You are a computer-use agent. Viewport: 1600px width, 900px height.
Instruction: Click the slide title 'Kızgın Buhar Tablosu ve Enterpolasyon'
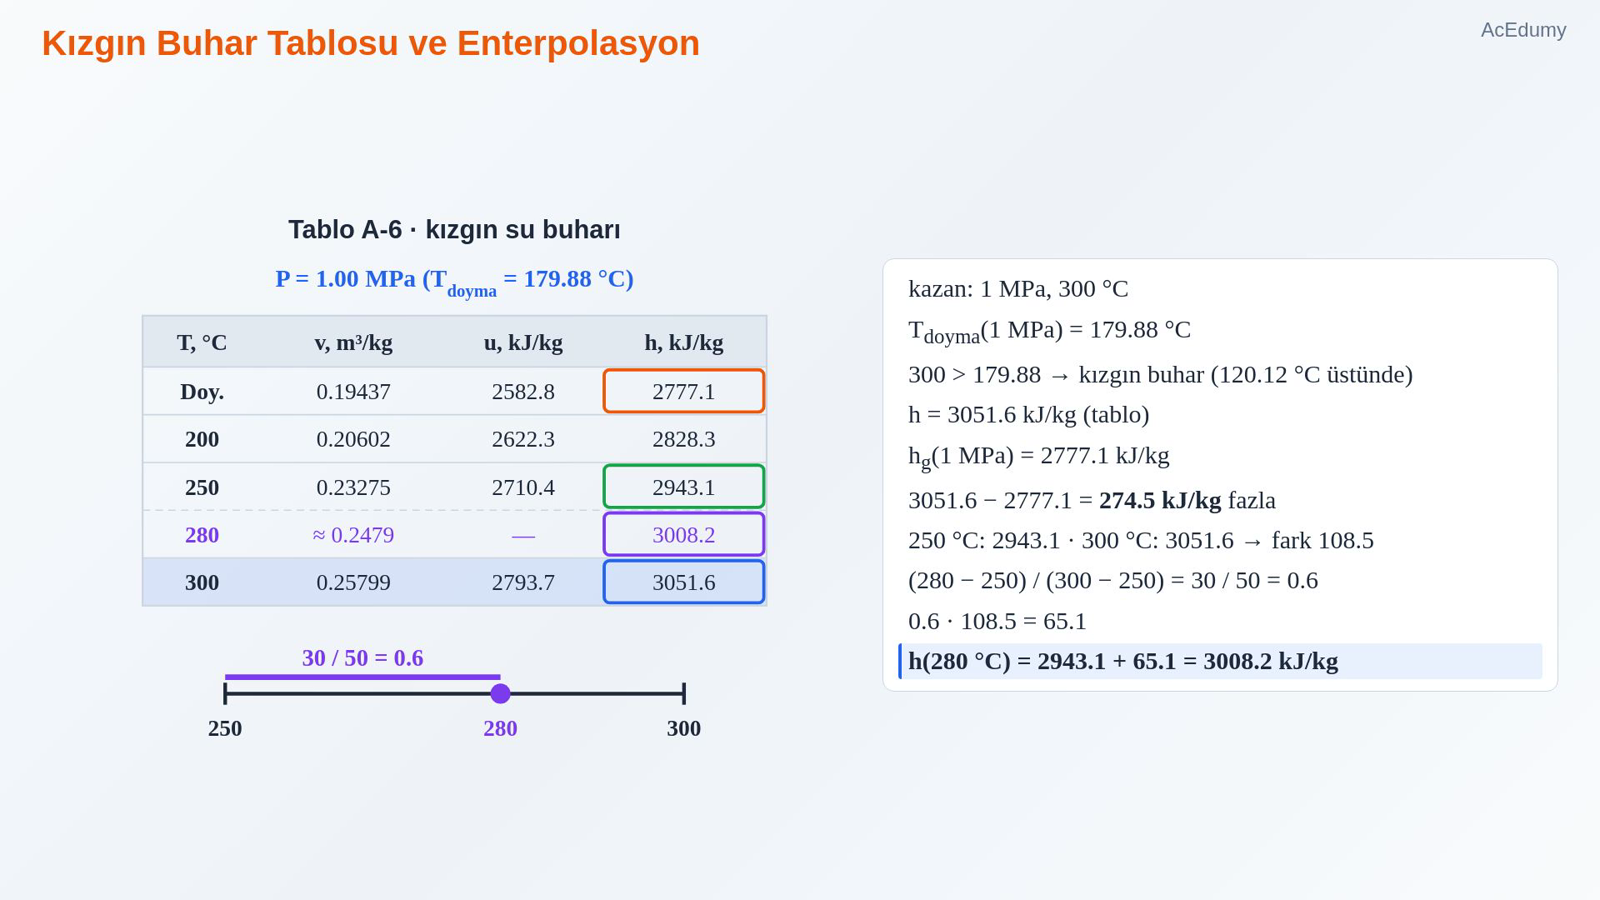click(370, 44)
